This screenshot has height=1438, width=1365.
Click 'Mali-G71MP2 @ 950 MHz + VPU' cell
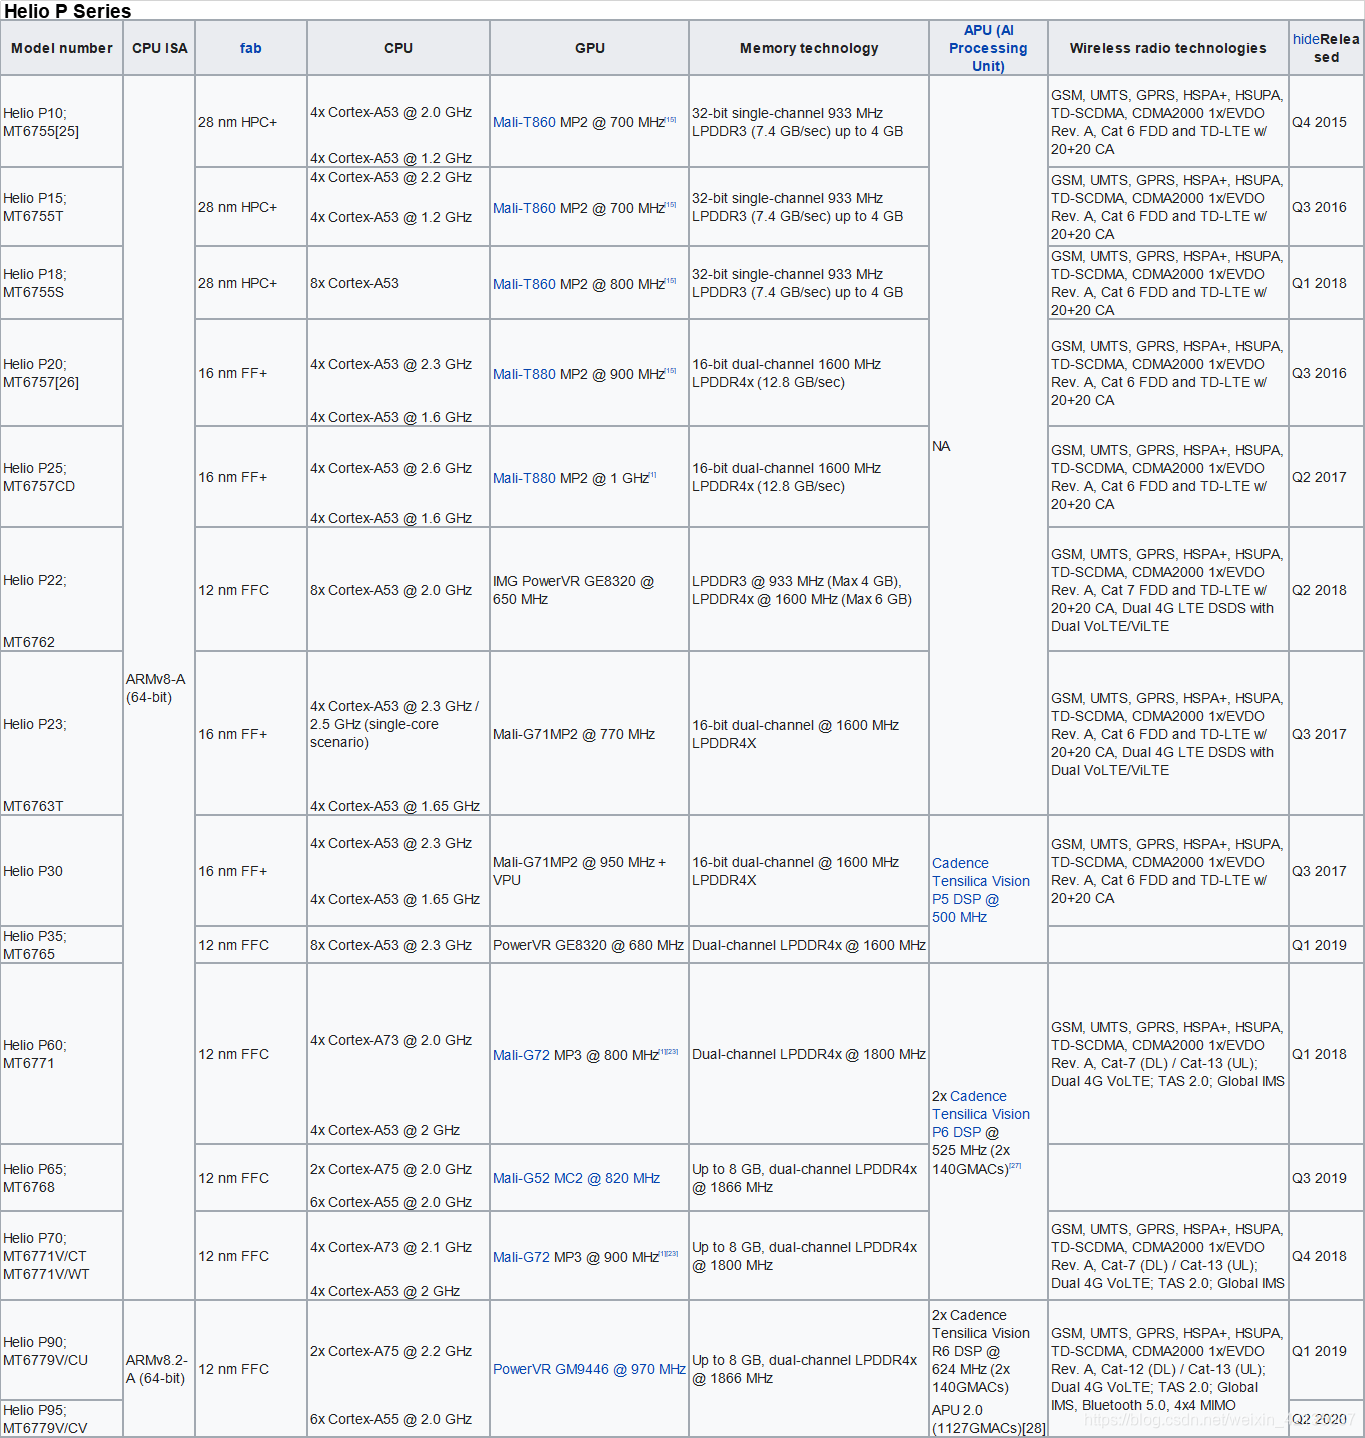click(x=589, y=871)
